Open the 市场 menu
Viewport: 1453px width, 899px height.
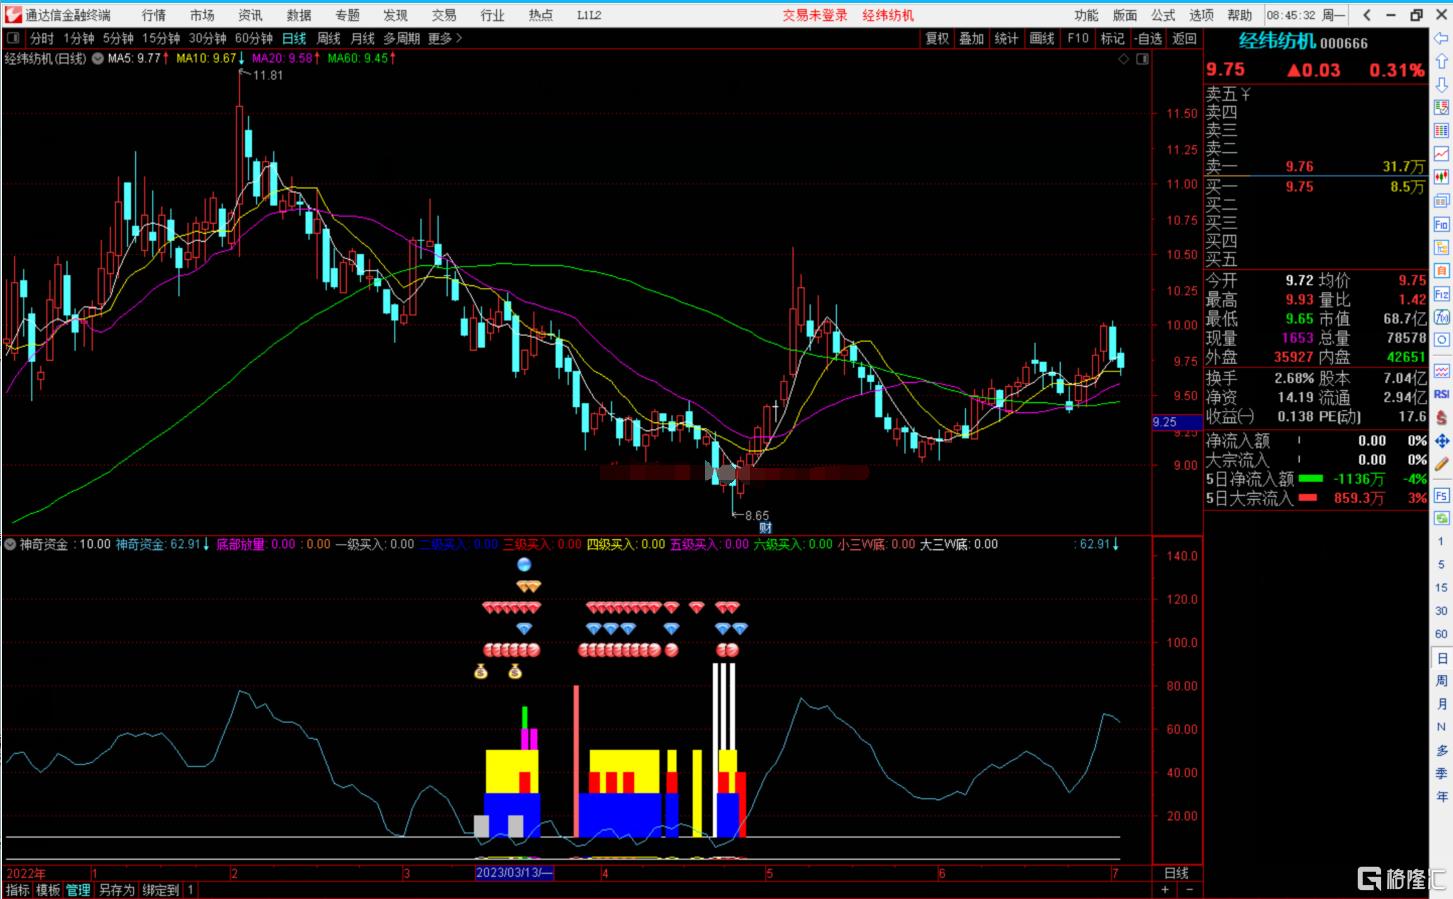tap(202, 15)
